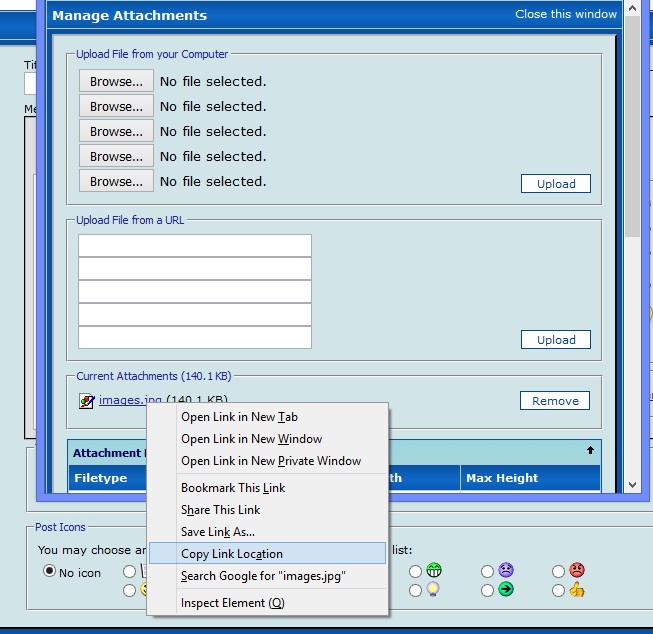
Task: Select radio button beside the purple sad face
Action: coord(487,571)
